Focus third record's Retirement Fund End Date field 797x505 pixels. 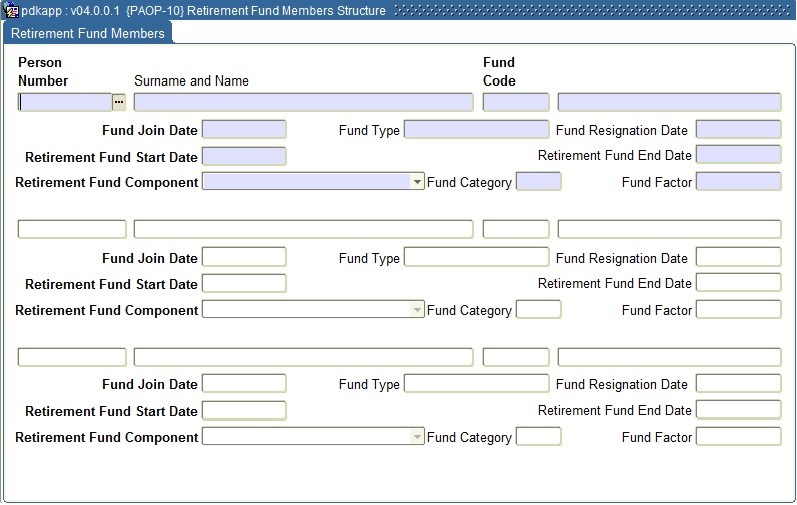click(x=738, y=410)
